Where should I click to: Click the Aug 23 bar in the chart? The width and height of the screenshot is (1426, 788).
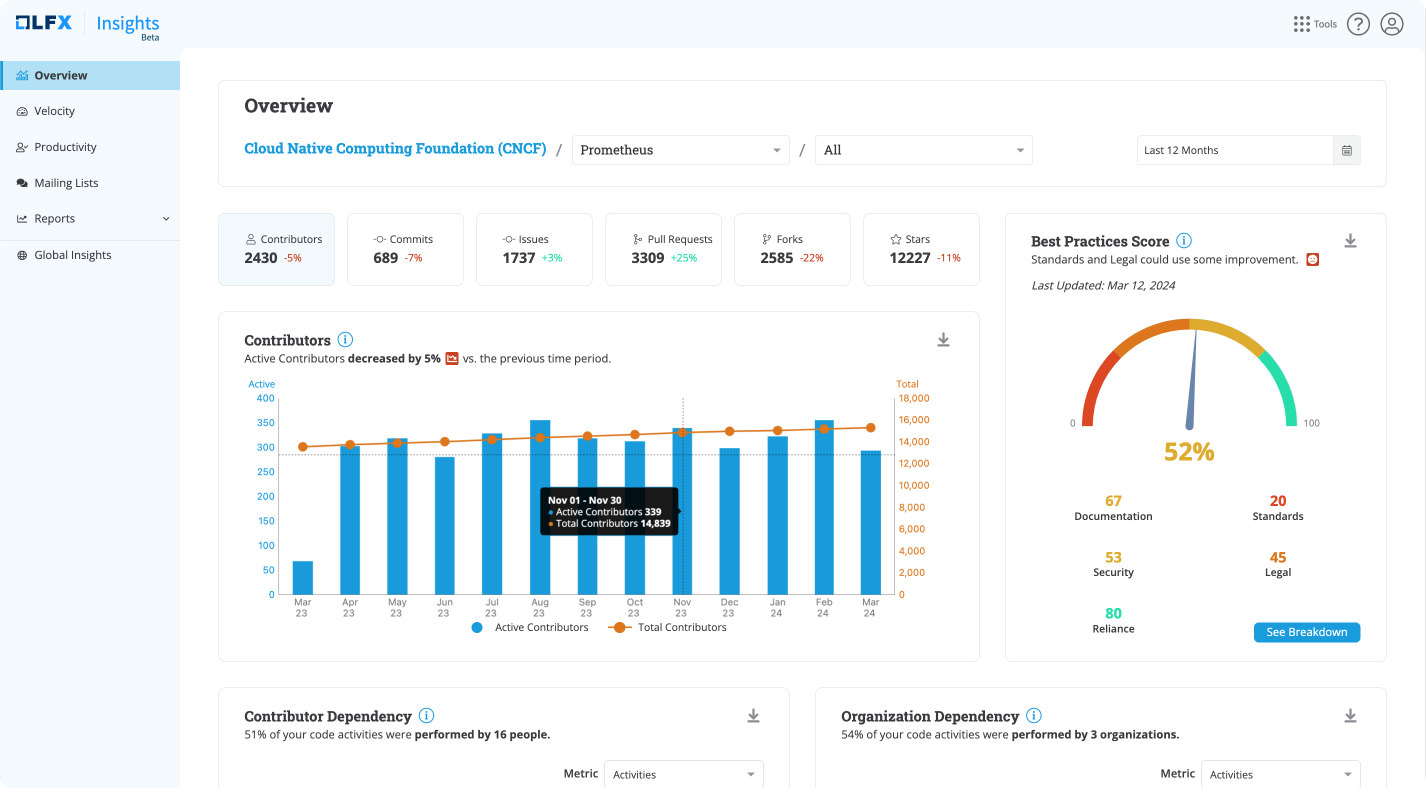pyautogui.click(x=540, y=507)
